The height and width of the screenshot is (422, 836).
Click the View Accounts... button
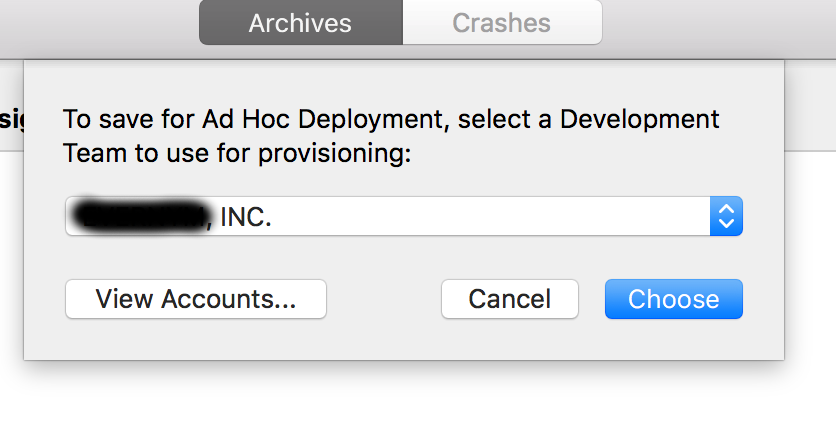tap(196, 299)
